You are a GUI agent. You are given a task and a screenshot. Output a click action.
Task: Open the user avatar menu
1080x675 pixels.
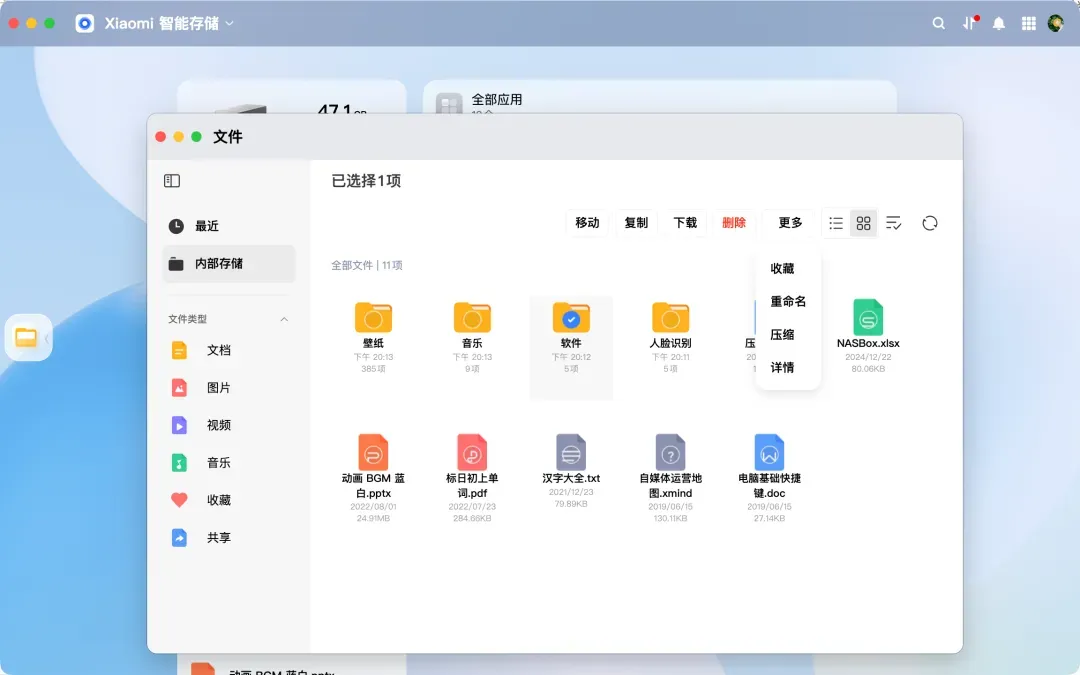[x=1055, y=23]
